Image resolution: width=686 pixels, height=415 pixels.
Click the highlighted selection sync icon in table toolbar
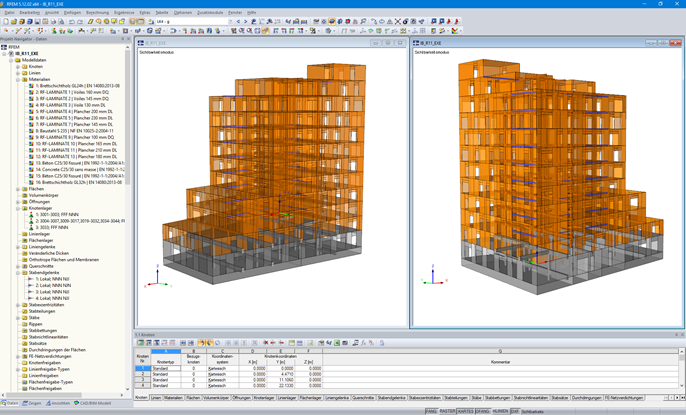click(202, 343)
